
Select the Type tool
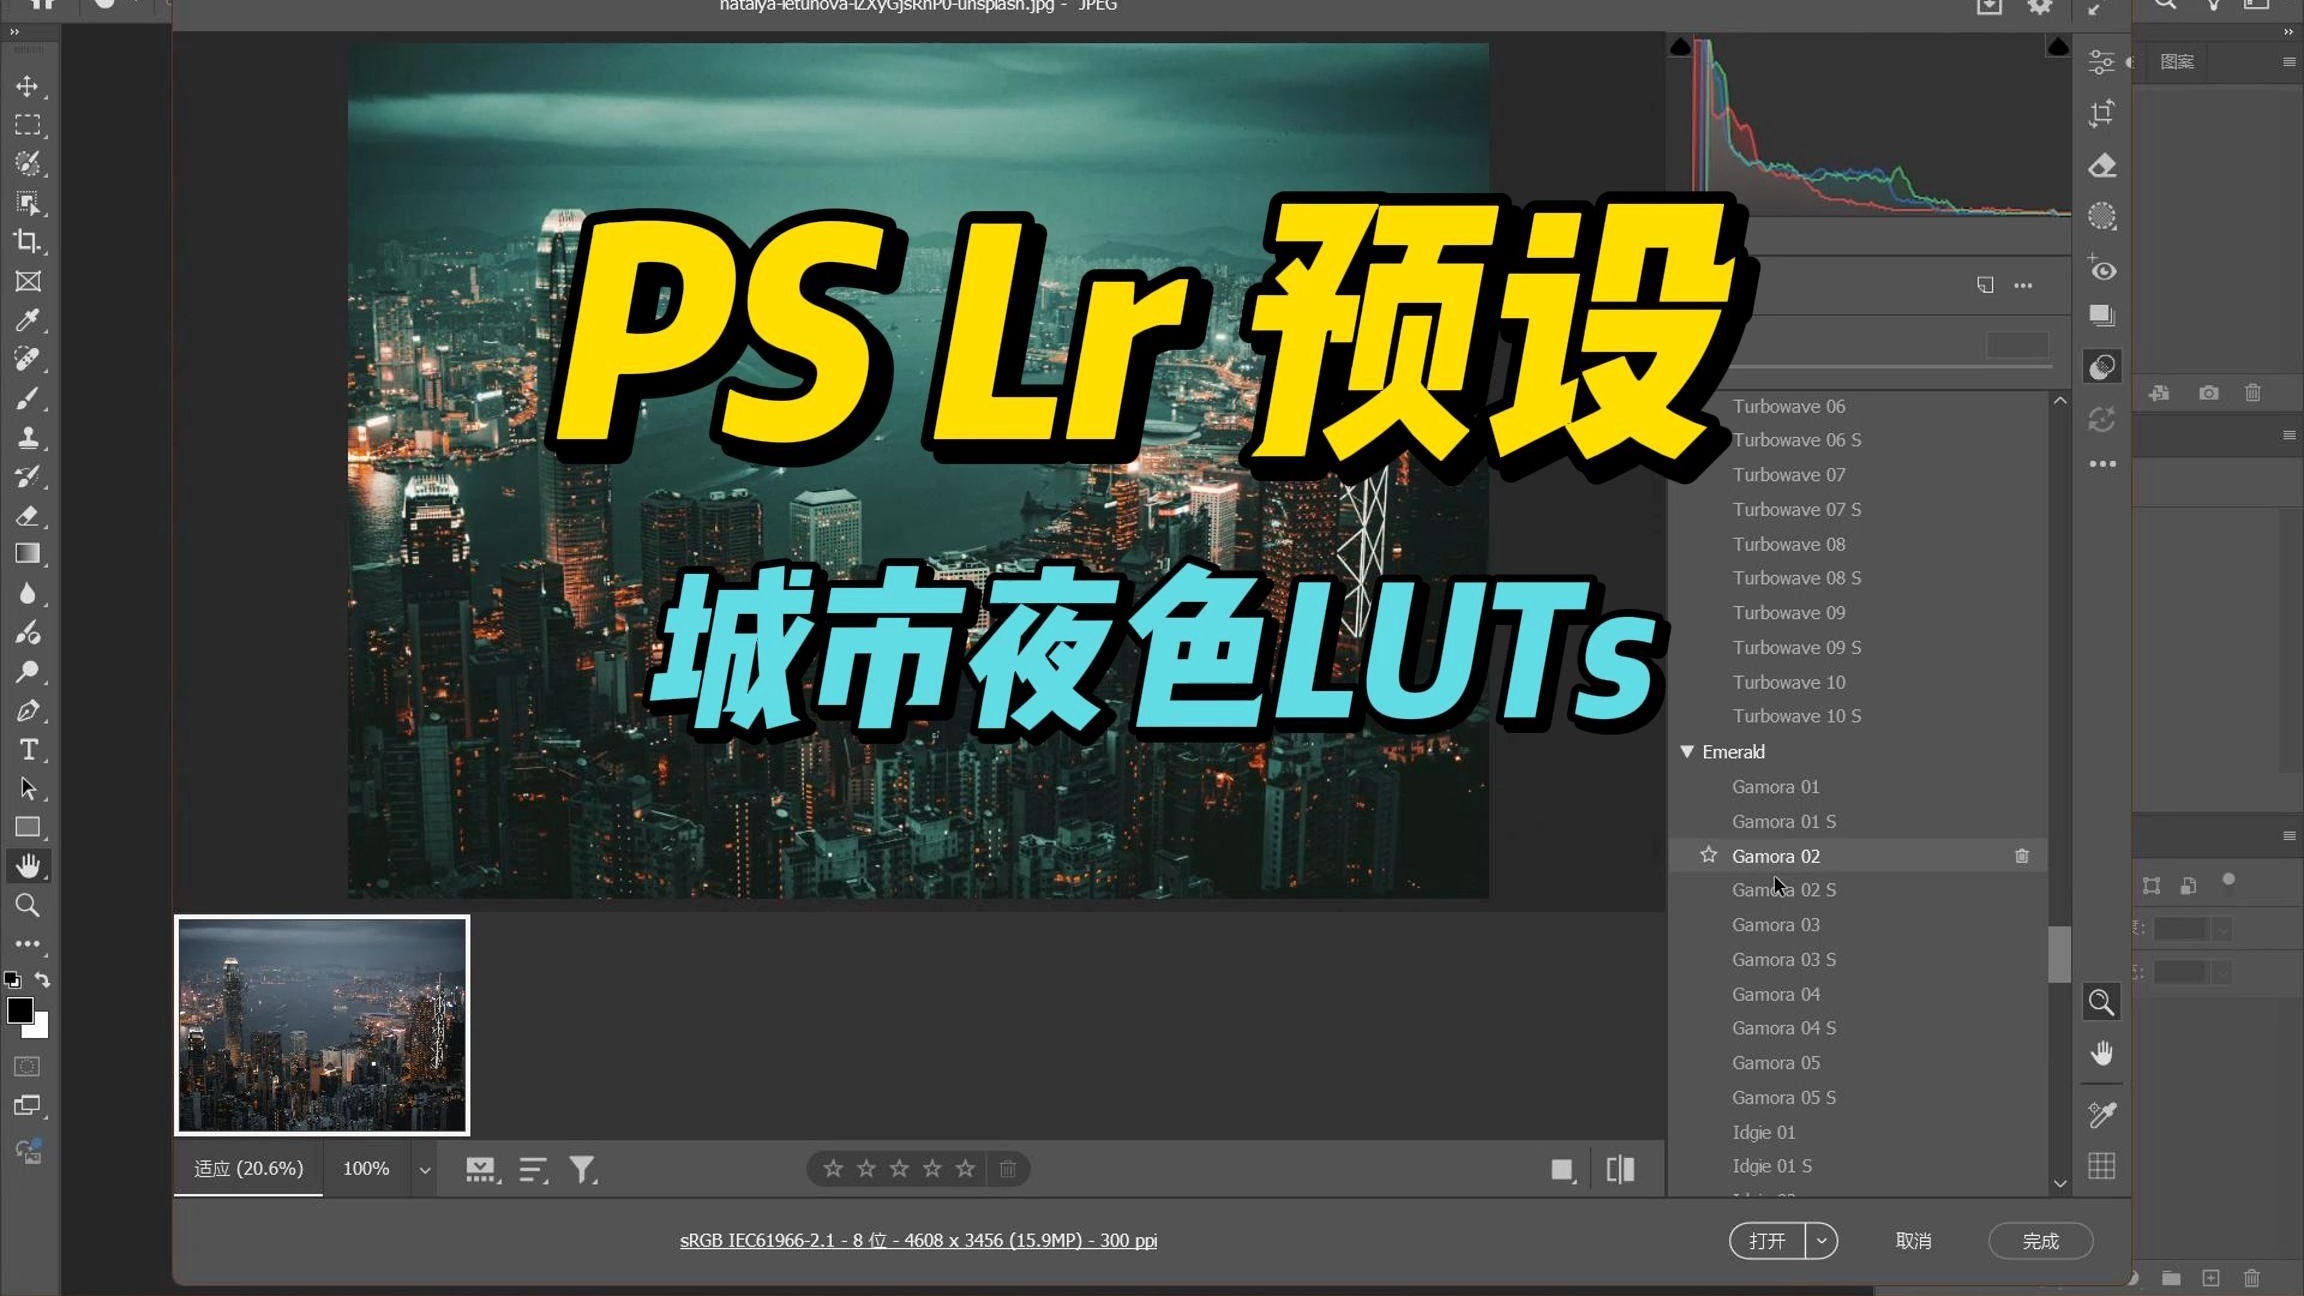pos(27,749)
